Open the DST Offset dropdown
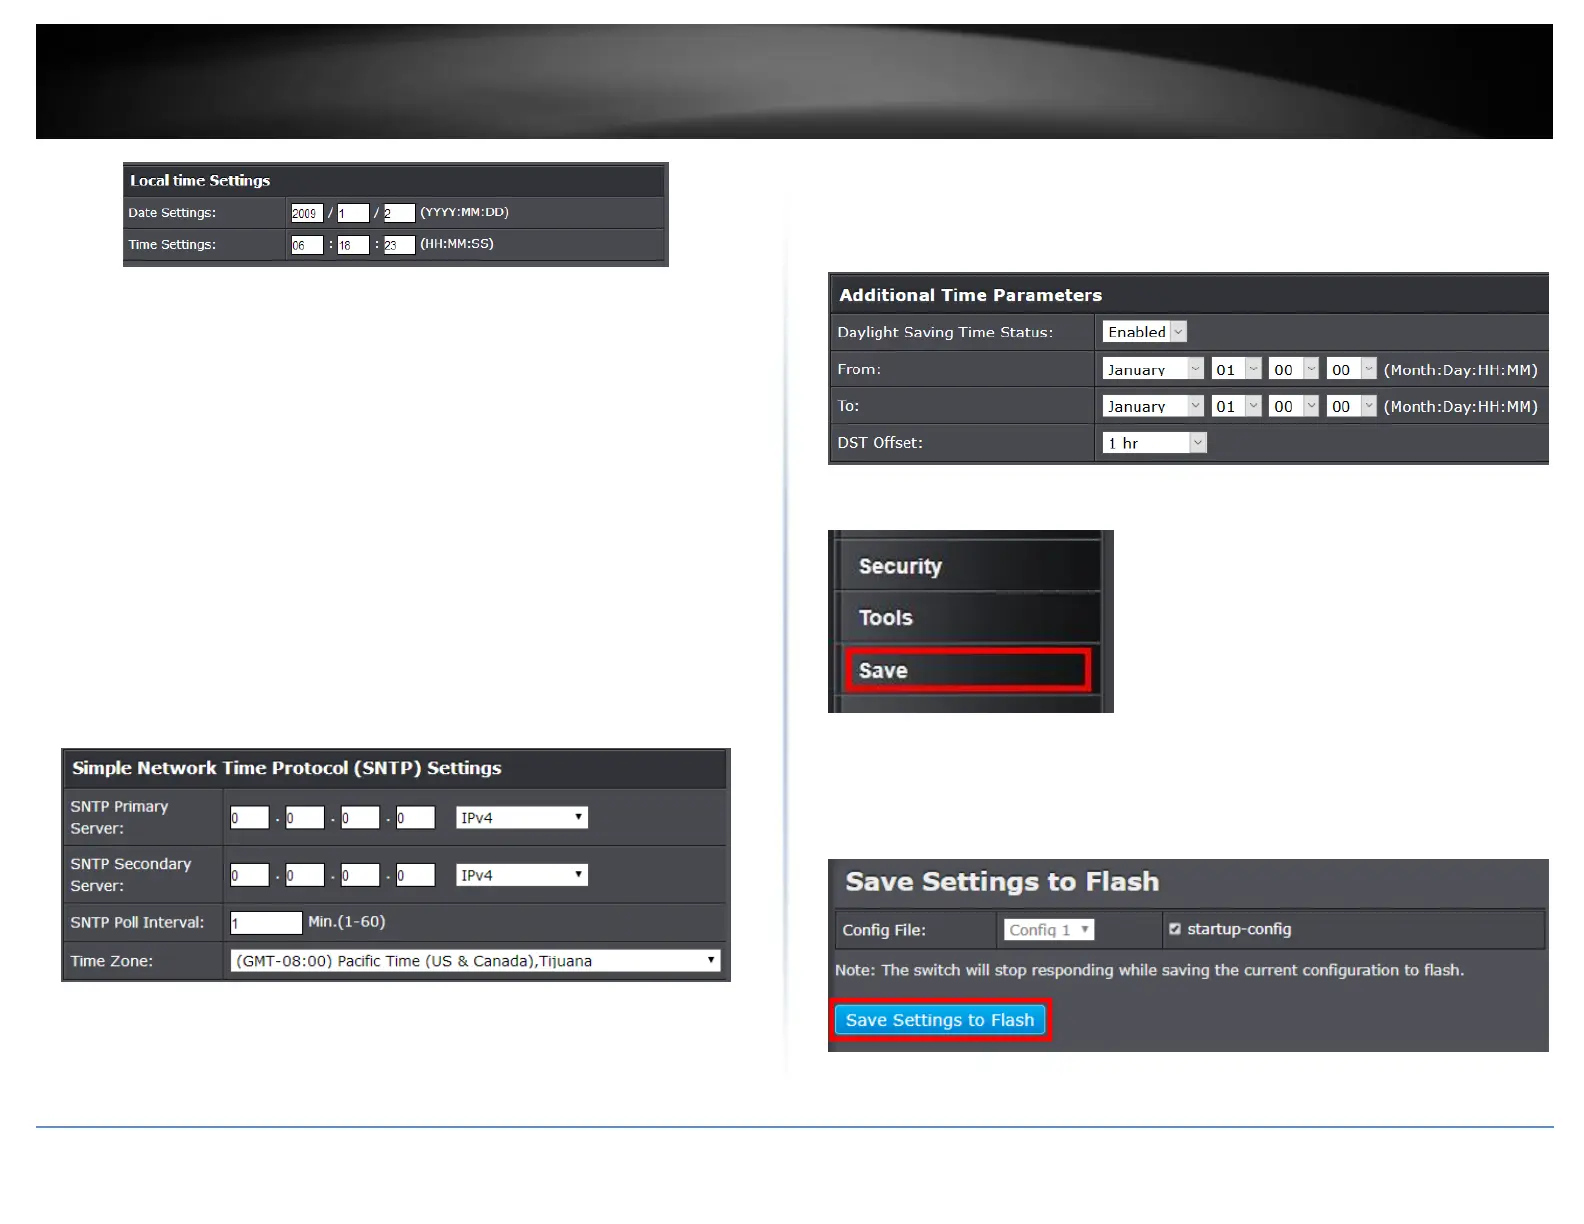The width and height of the screenshot is (1584, 1224). coord(1155,443)
